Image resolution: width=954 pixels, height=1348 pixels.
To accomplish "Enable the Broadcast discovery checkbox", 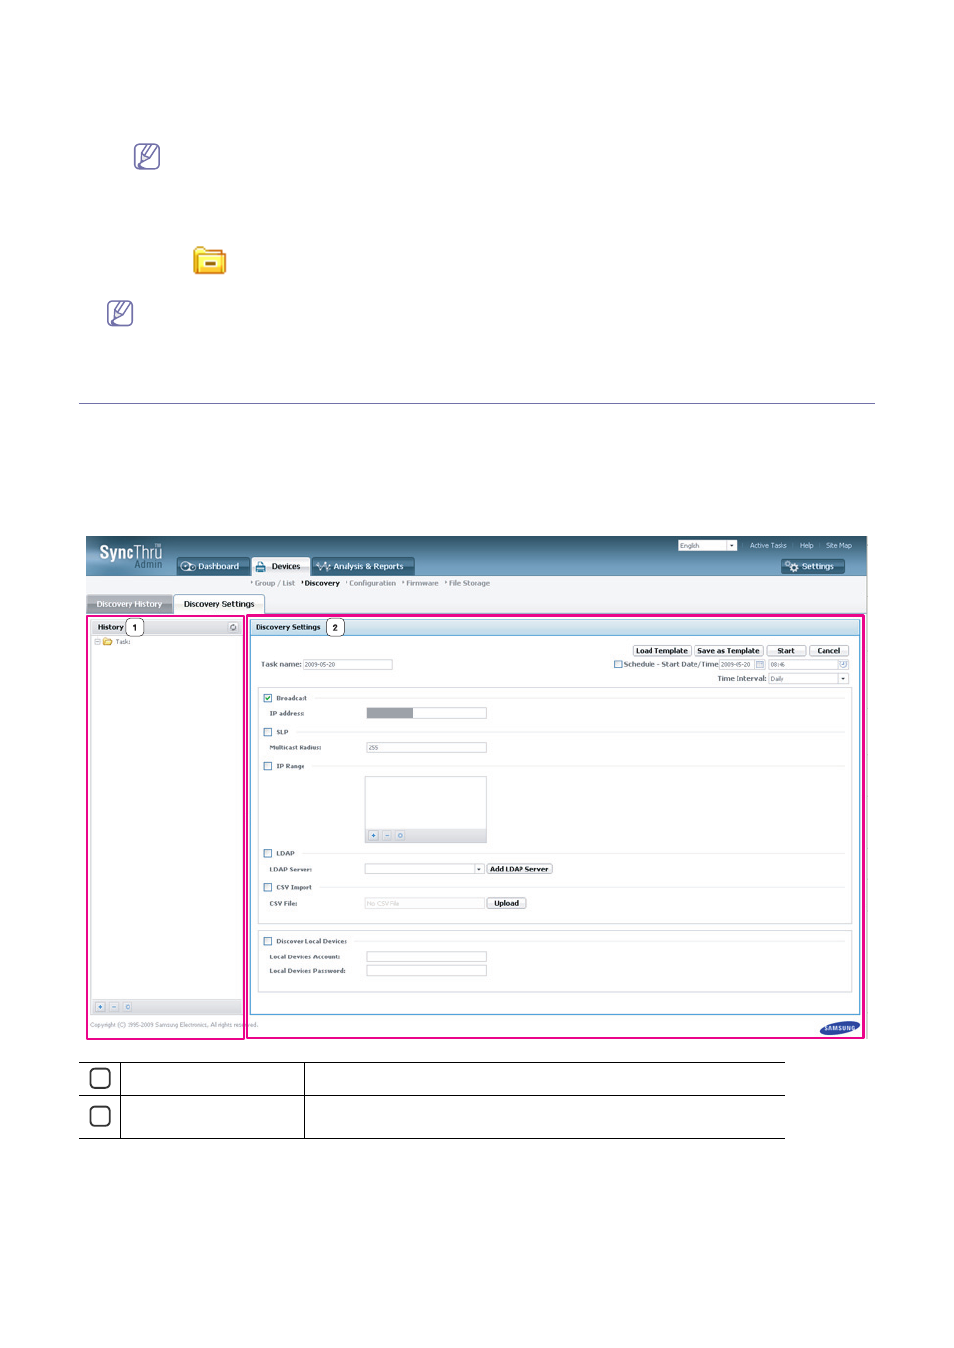I will 268,698.
